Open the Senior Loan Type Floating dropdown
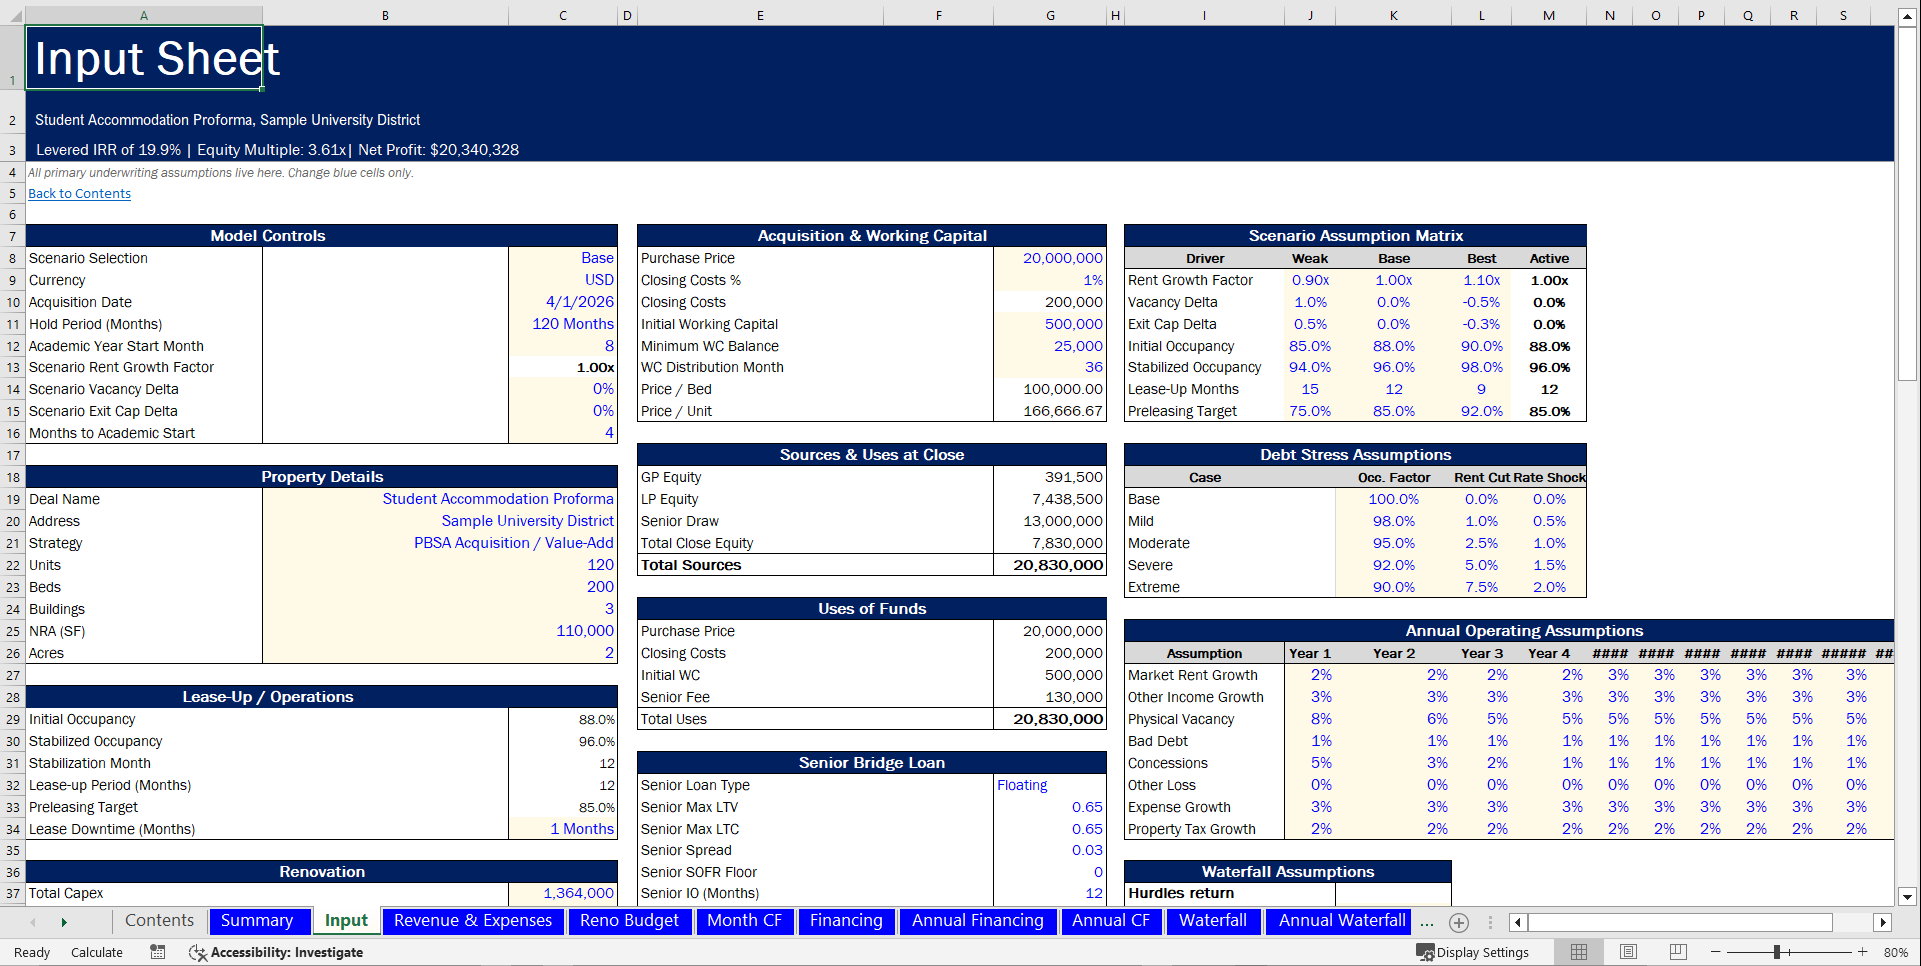Screen dimensions: 1921x966 click(x=1022, y=785)
